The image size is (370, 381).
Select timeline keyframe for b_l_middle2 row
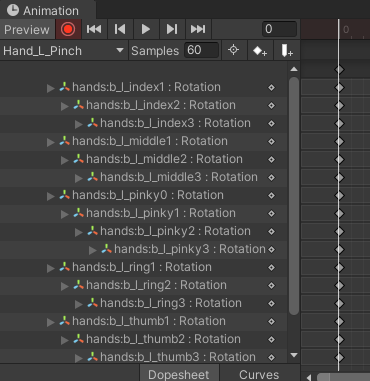(x=339, y=160)
